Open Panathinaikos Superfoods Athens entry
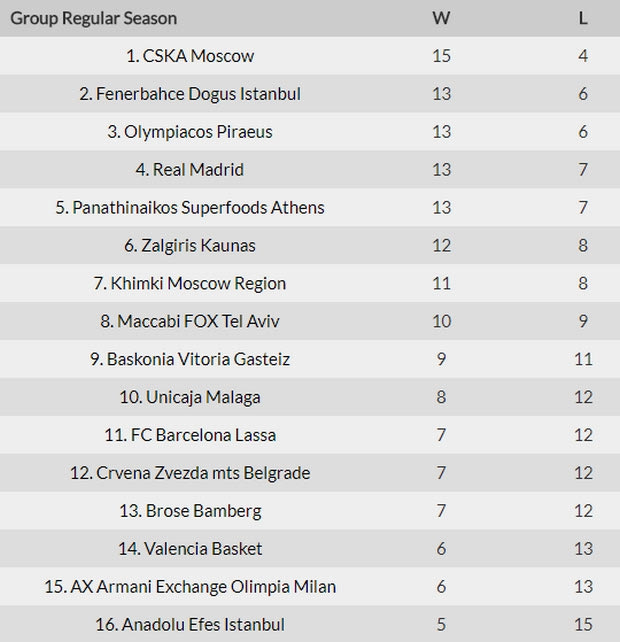620x642 pixels. (x=190, y=208)
